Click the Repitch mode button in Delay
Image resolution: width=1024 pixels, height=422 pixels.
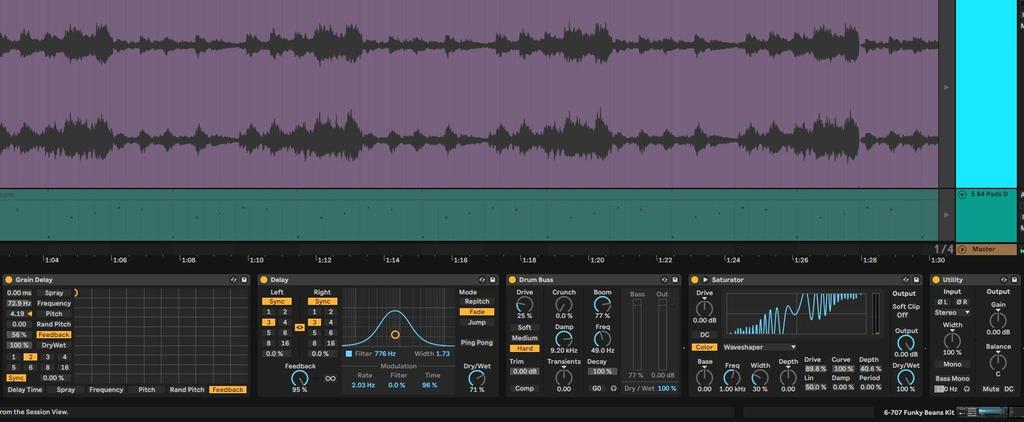pyautogui.click(x=476, y=301)
